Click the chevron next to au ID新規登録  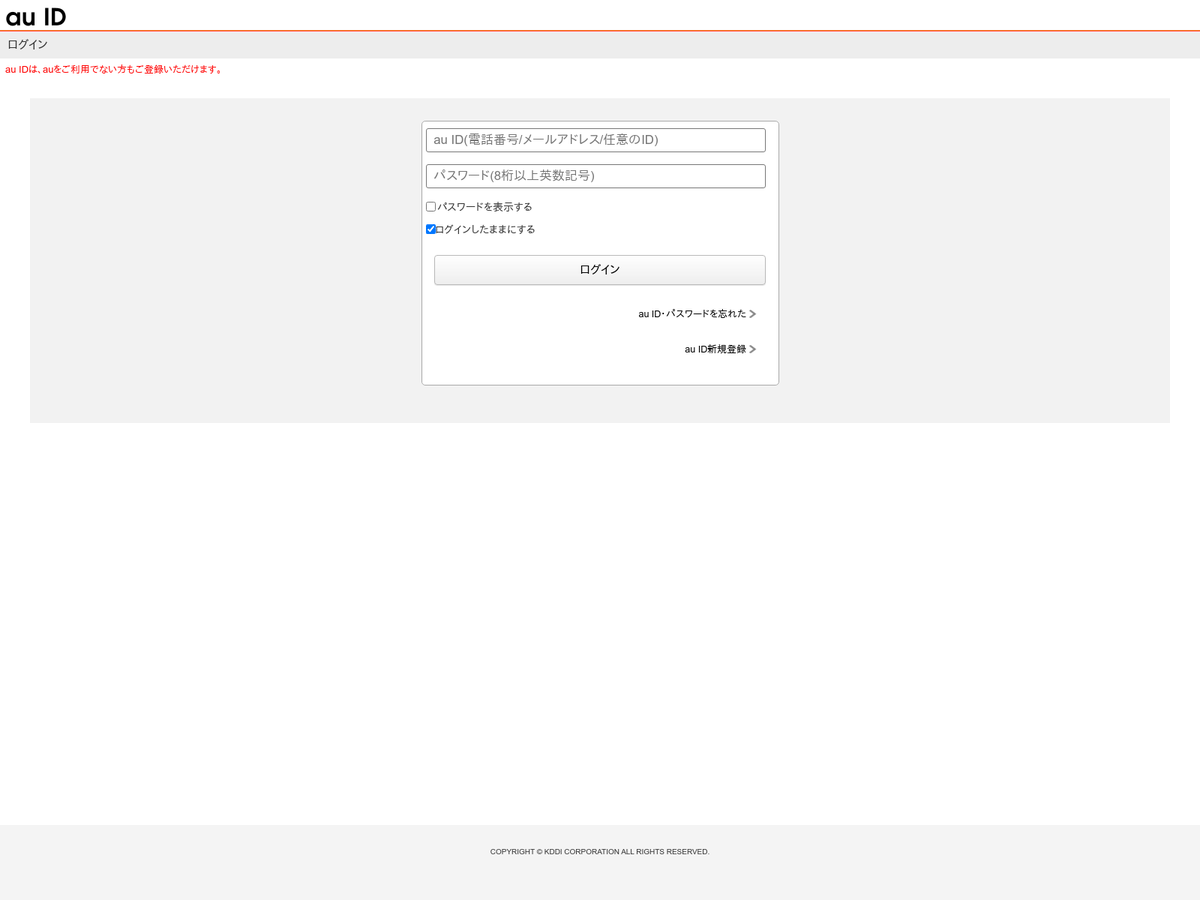click(753, 350)
